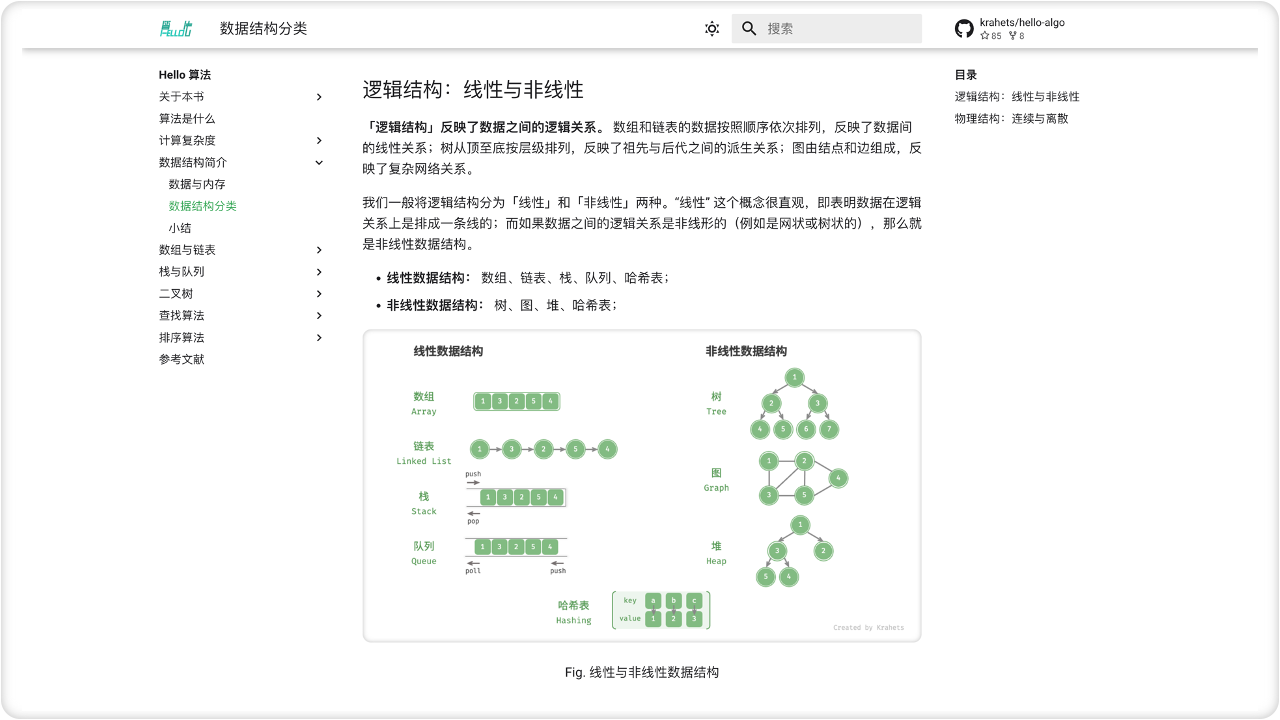Click the GitHub octocat icon

point(964,29)
